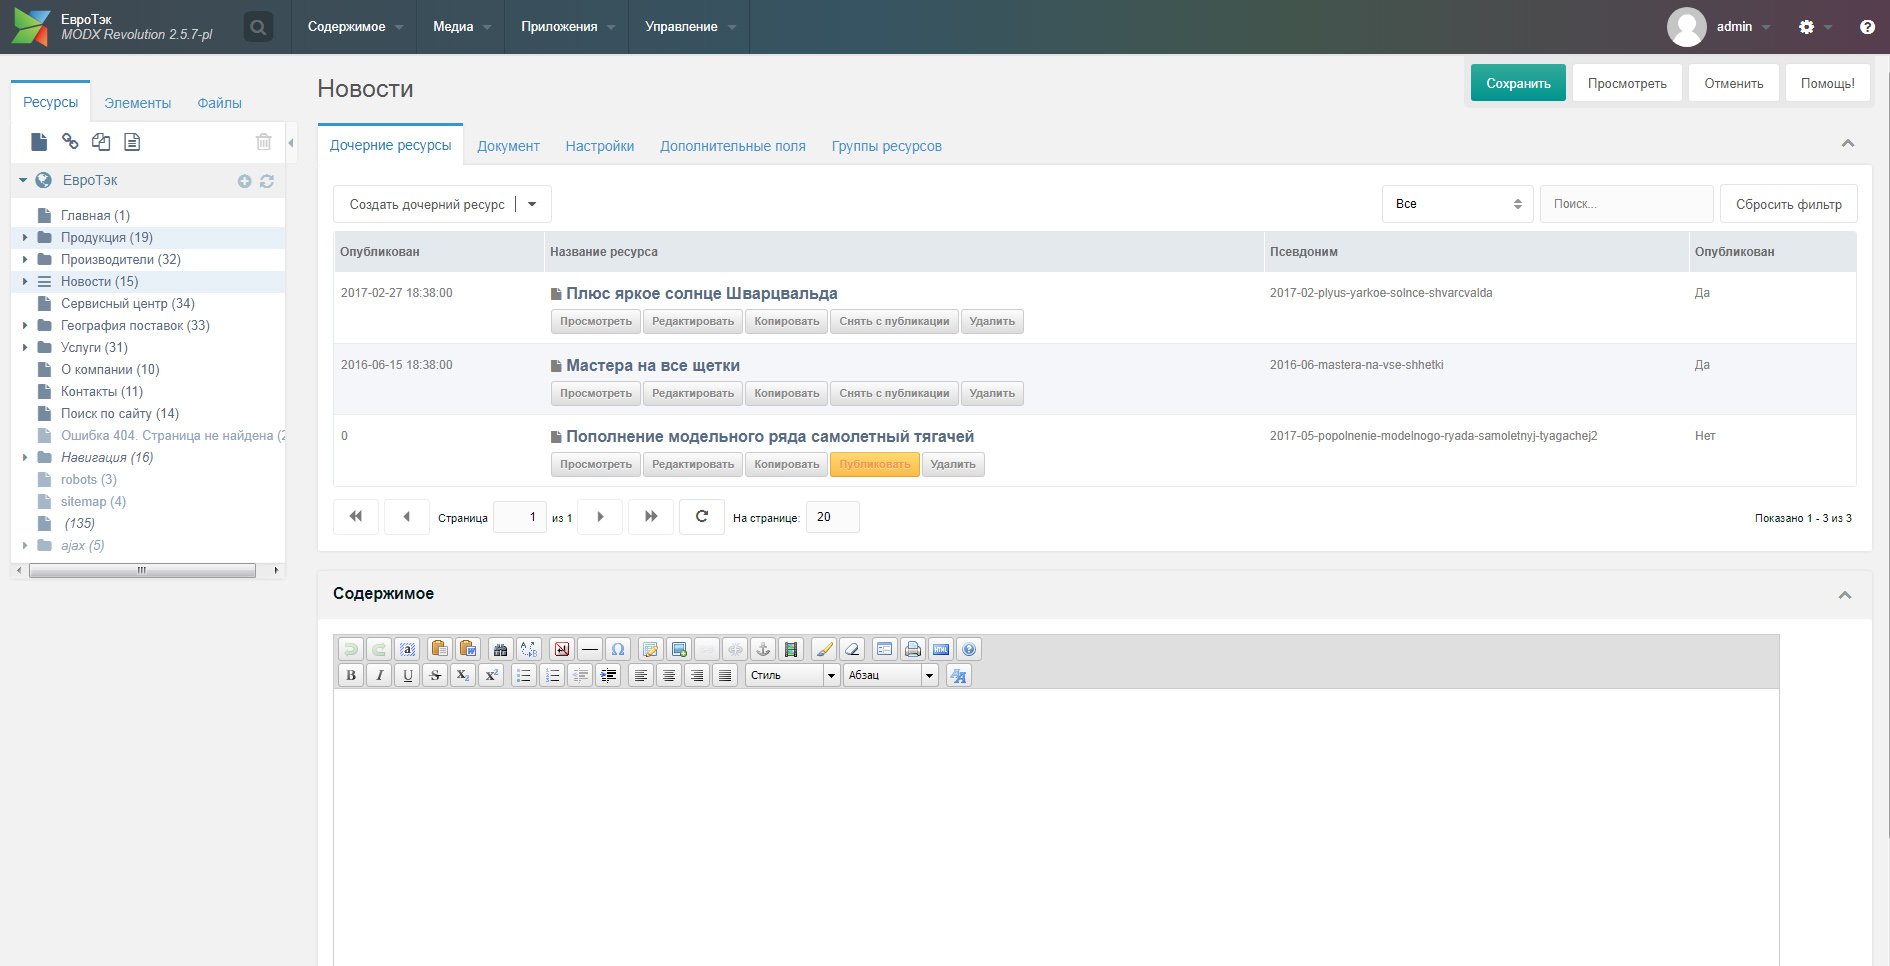Insert a horizontal line in editor

point(590,649)
